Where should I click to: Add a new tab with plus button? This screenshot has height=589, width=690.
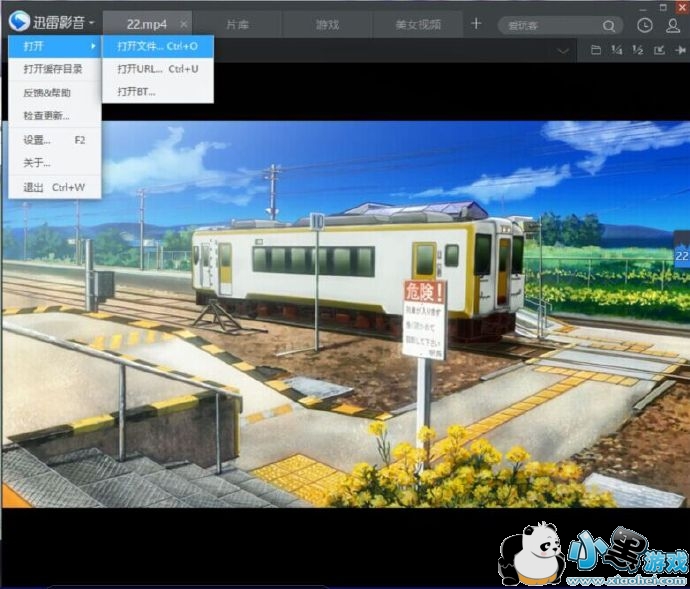tap(476, 23)
